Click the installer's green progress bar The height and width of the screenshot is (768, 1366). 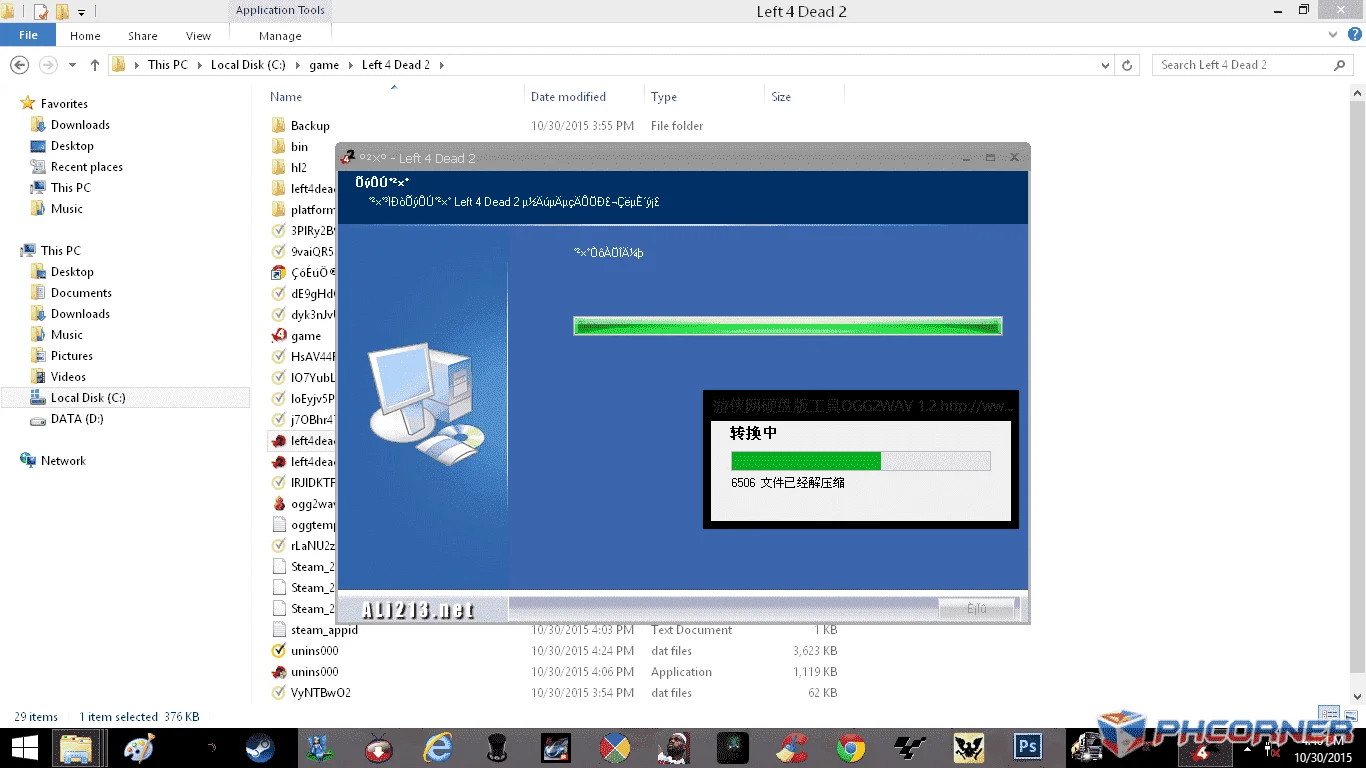pos(787,326)
